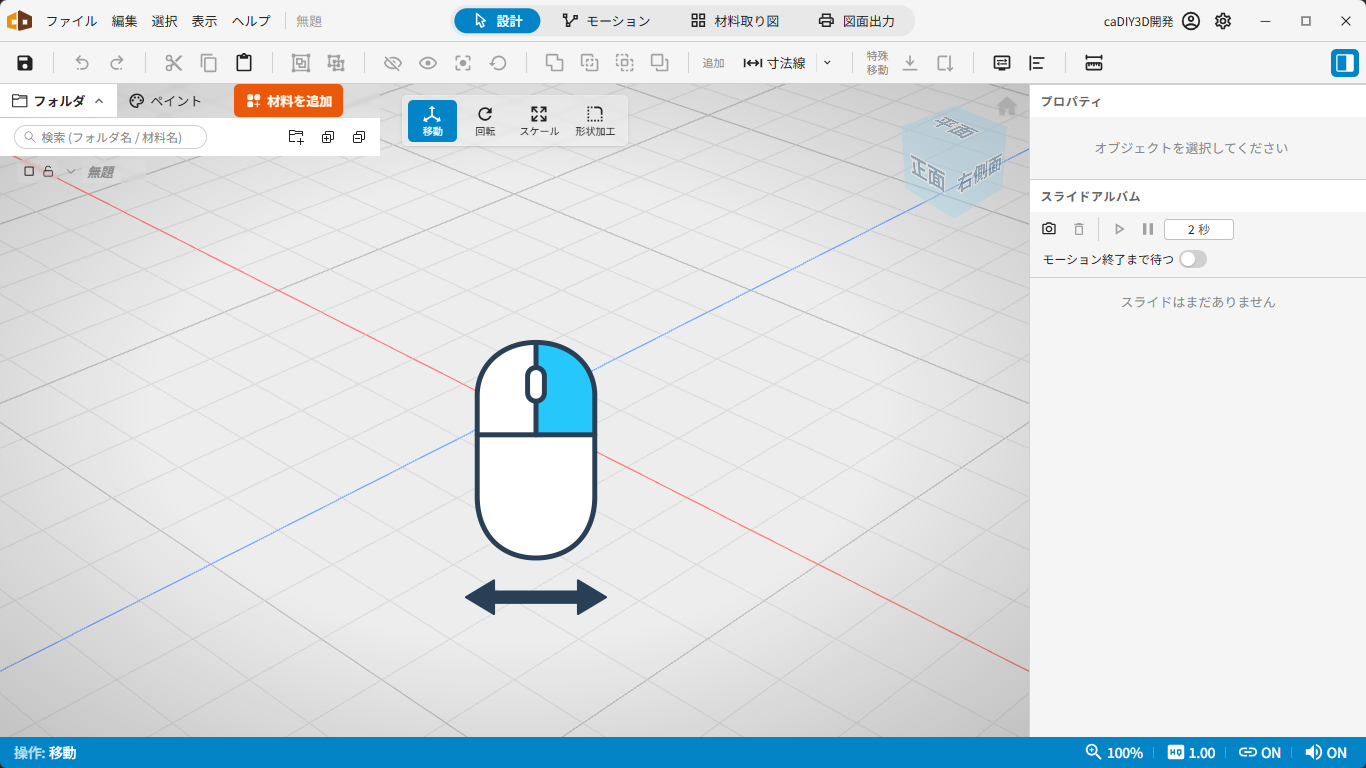
Task: Open the ファイル menu
Action: (72, 21)
